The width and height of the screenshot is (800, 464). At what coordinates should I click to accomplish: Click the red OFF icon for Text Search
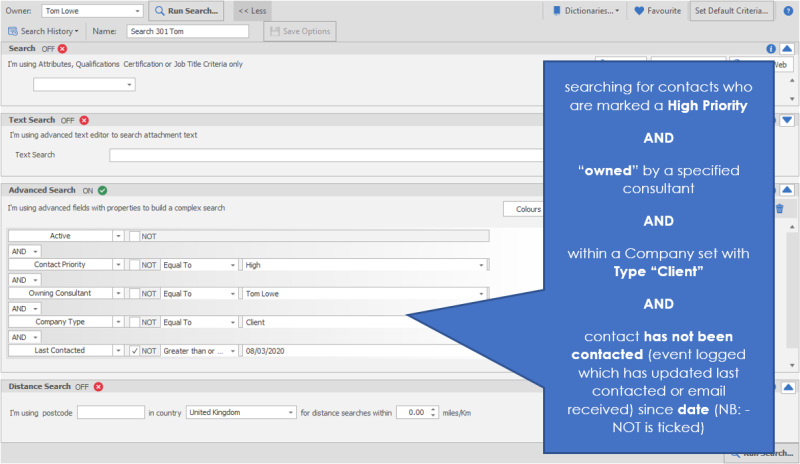(83, 120)
